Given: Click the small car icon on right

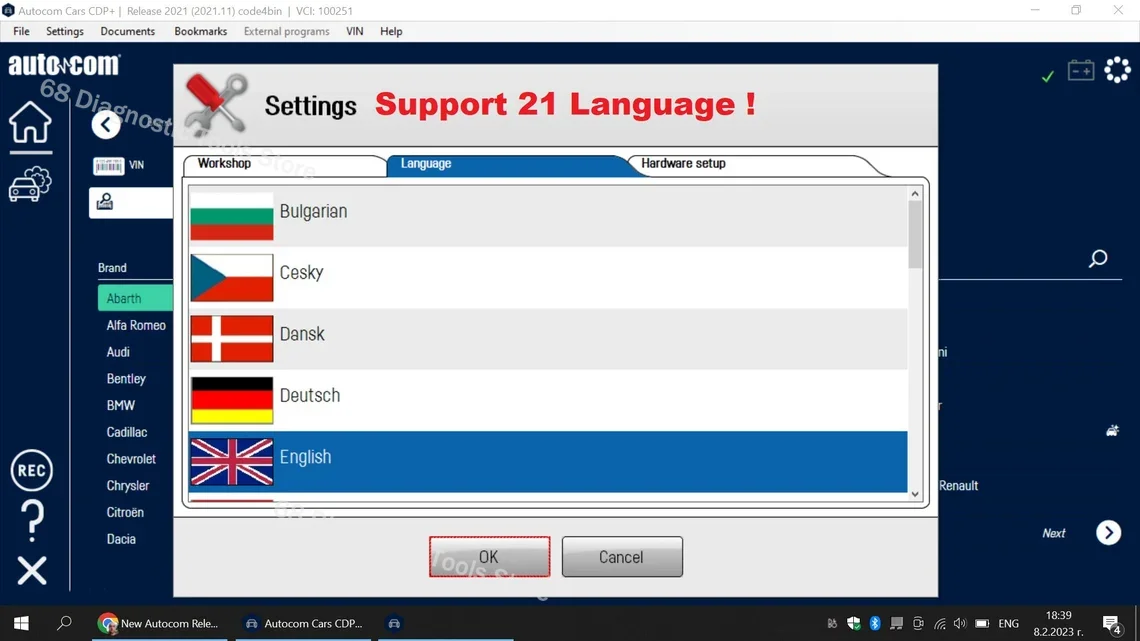Looking at the screenshot, I should point(1112,431).
